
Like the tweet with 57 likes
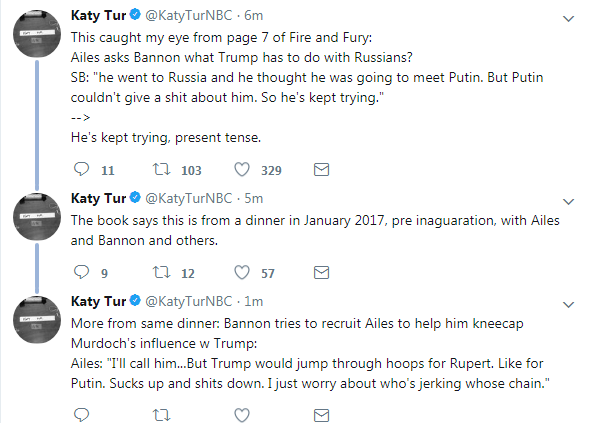pos(242,272)
